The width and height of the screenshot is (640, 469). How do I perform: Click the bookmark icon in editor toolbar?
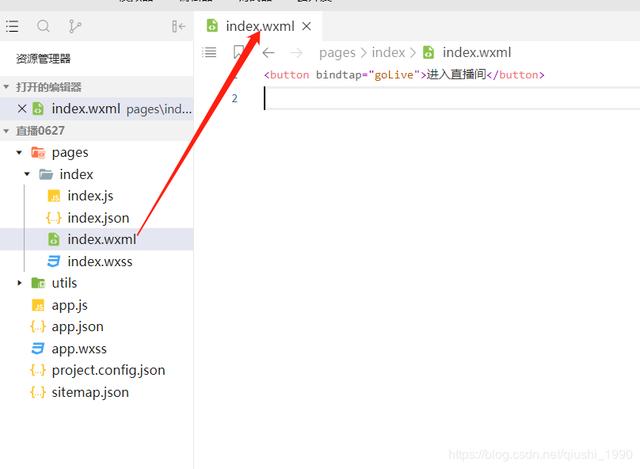(x=238, y=52)
